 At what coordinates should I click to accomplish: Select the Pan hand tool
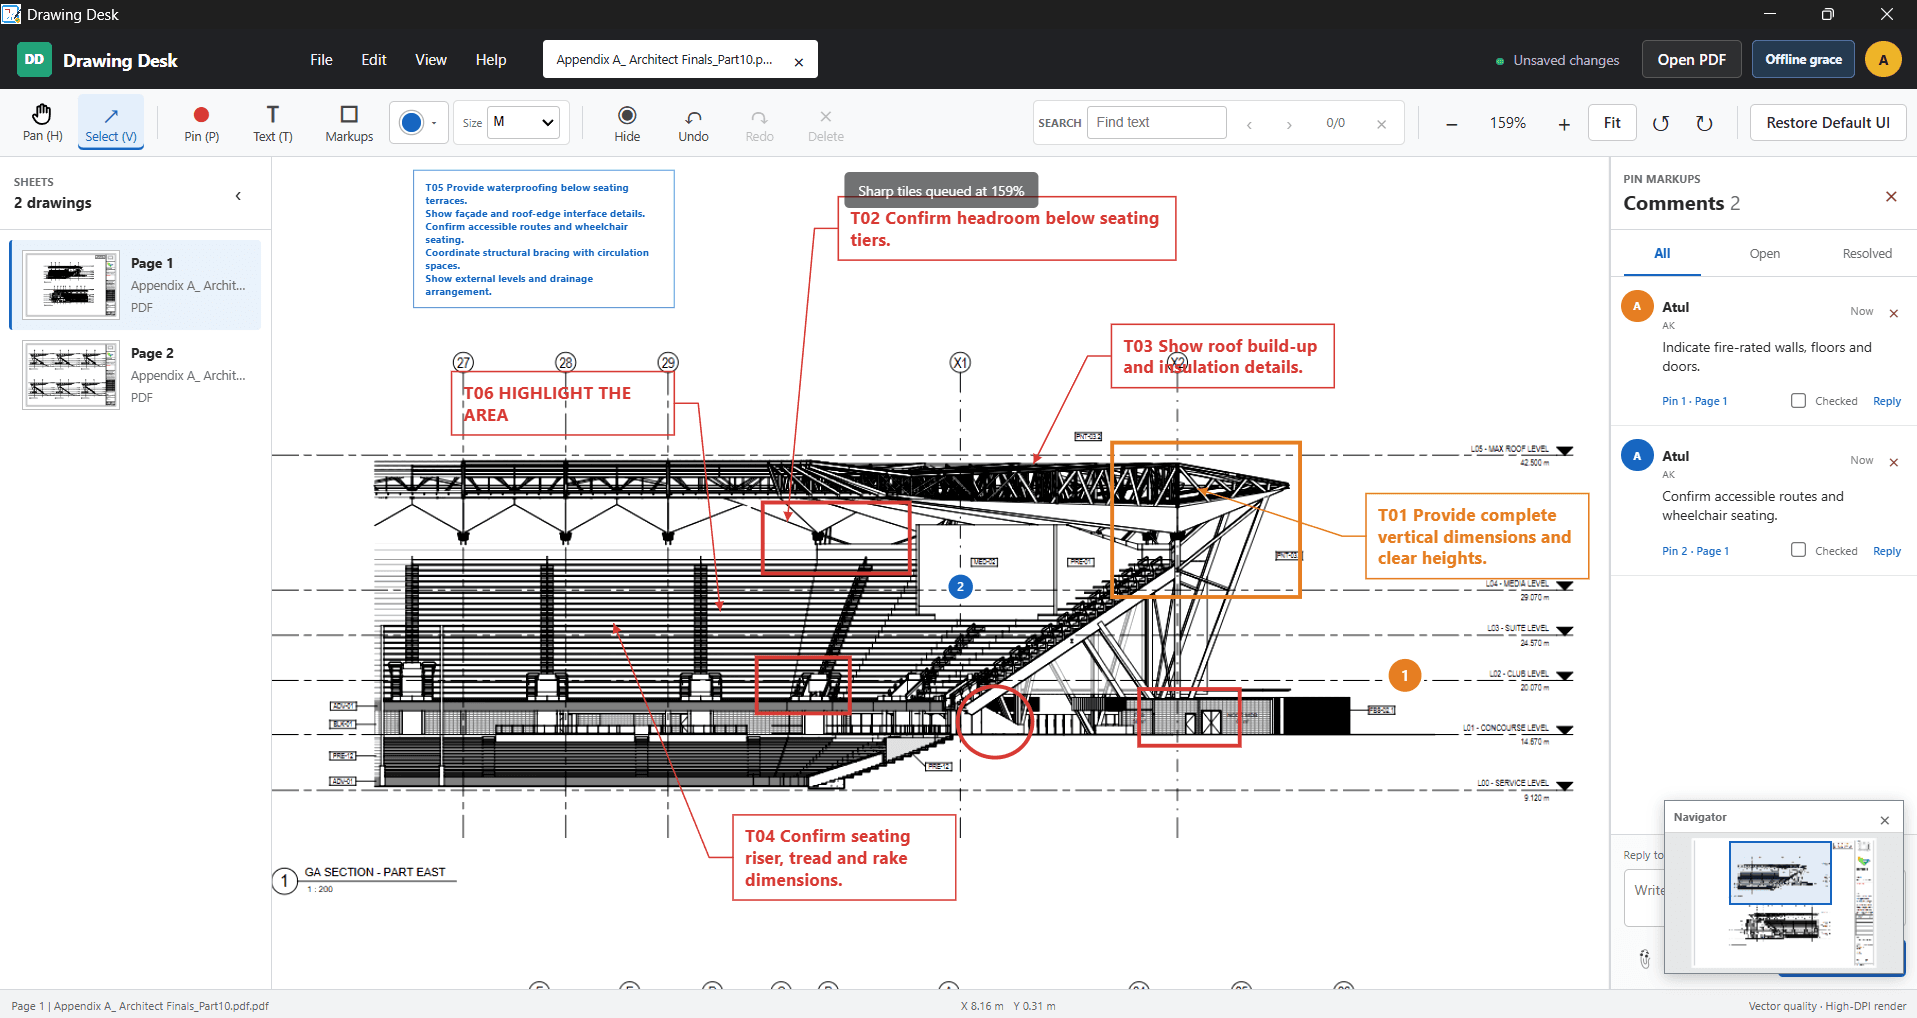[x=42, y=123]
